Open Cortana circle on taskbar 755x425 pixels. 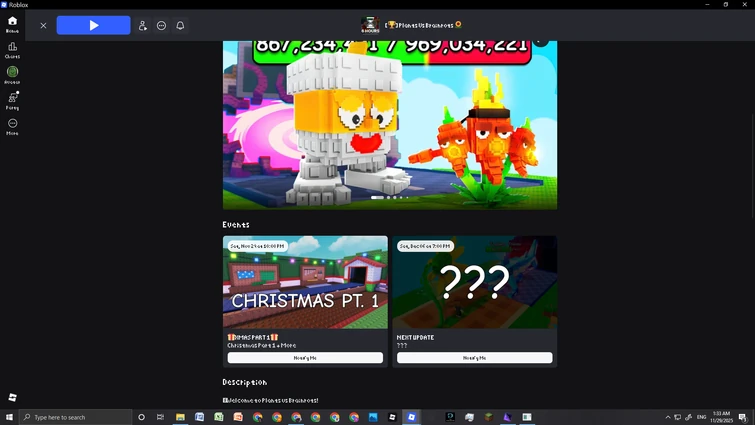(x=142, y=417)
